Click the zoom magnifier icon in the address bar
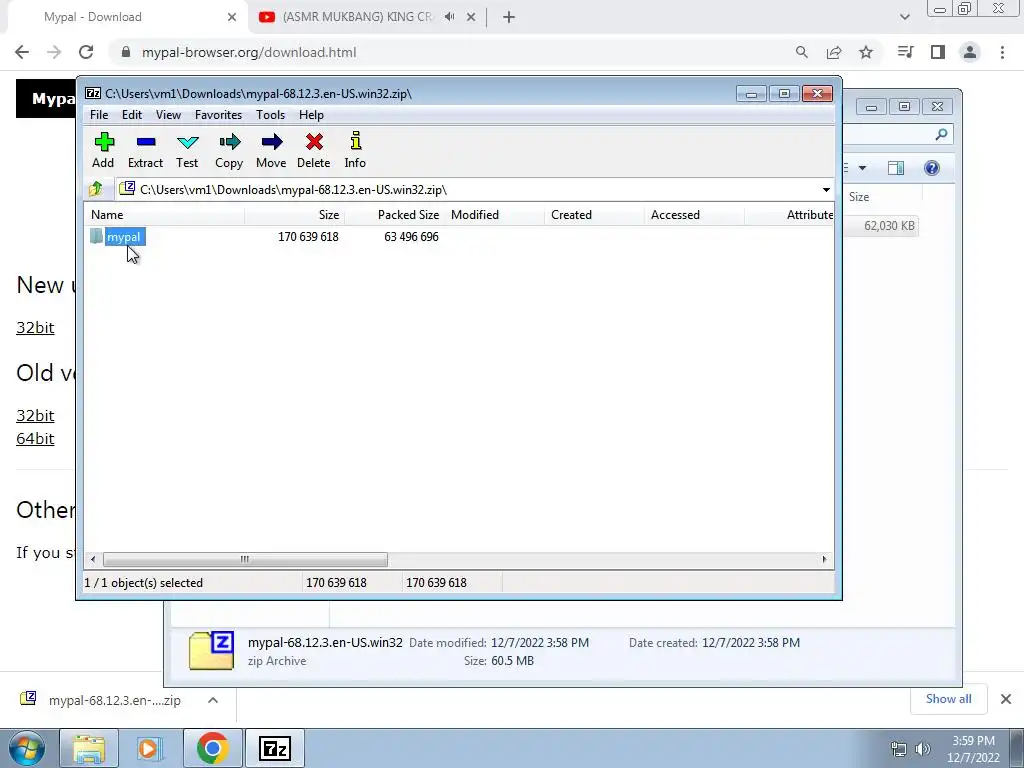 [x=802, y=52]
